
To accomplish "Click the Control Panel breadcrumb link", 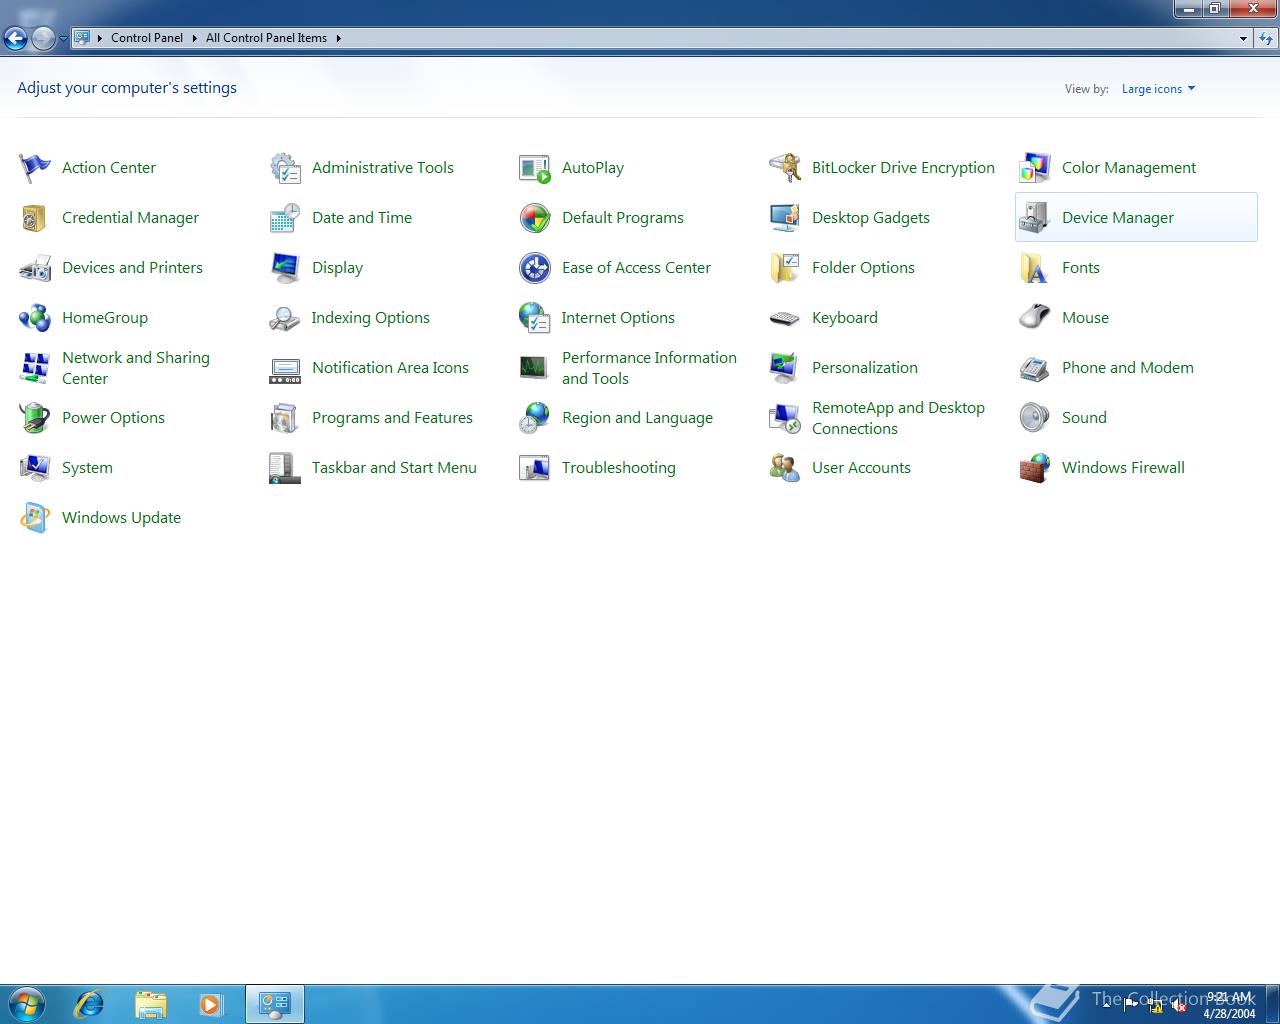I will click(147, 38).
